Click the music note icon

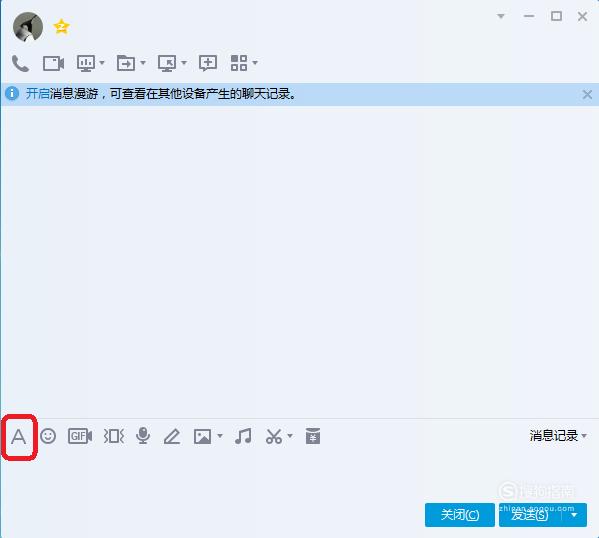tap(243, 436)
